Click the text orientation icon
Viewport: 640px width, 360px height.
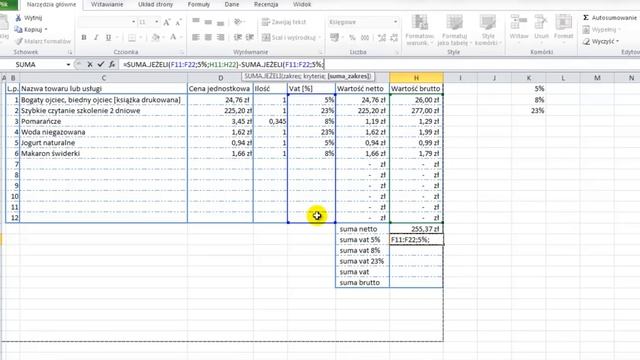238,22
